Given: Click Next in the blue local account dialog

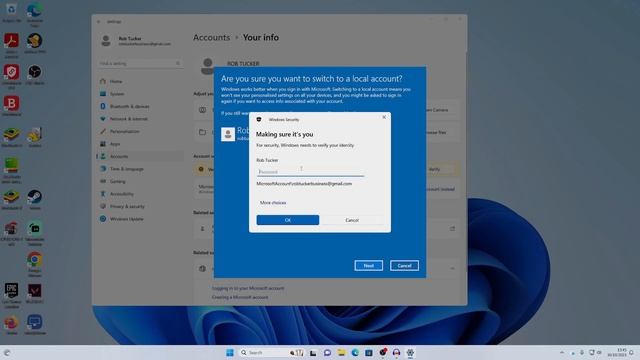Looking at the screenshot, I should click(369, 266).
